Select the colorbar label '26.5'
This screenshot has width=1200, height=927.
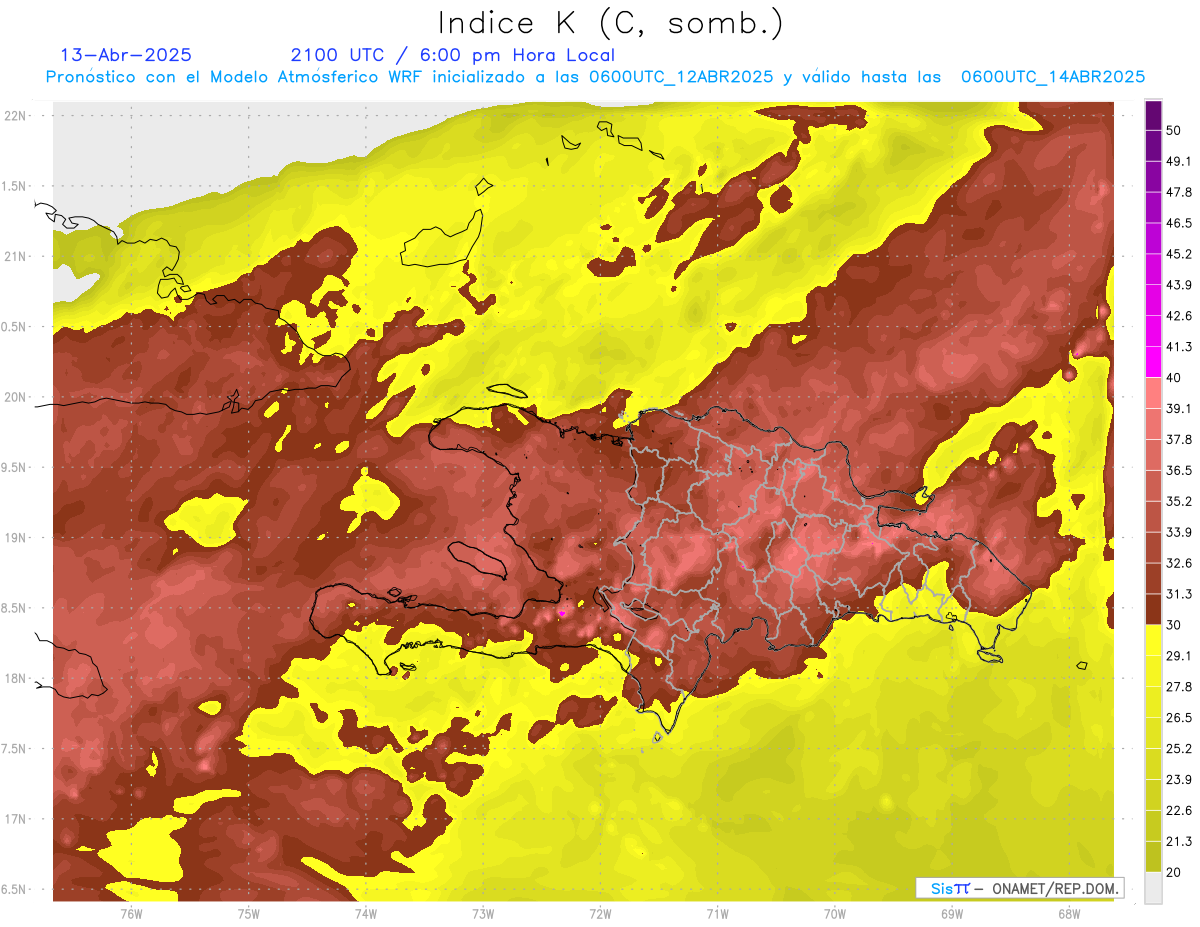pyautogui.click(x=1179, y=717)
